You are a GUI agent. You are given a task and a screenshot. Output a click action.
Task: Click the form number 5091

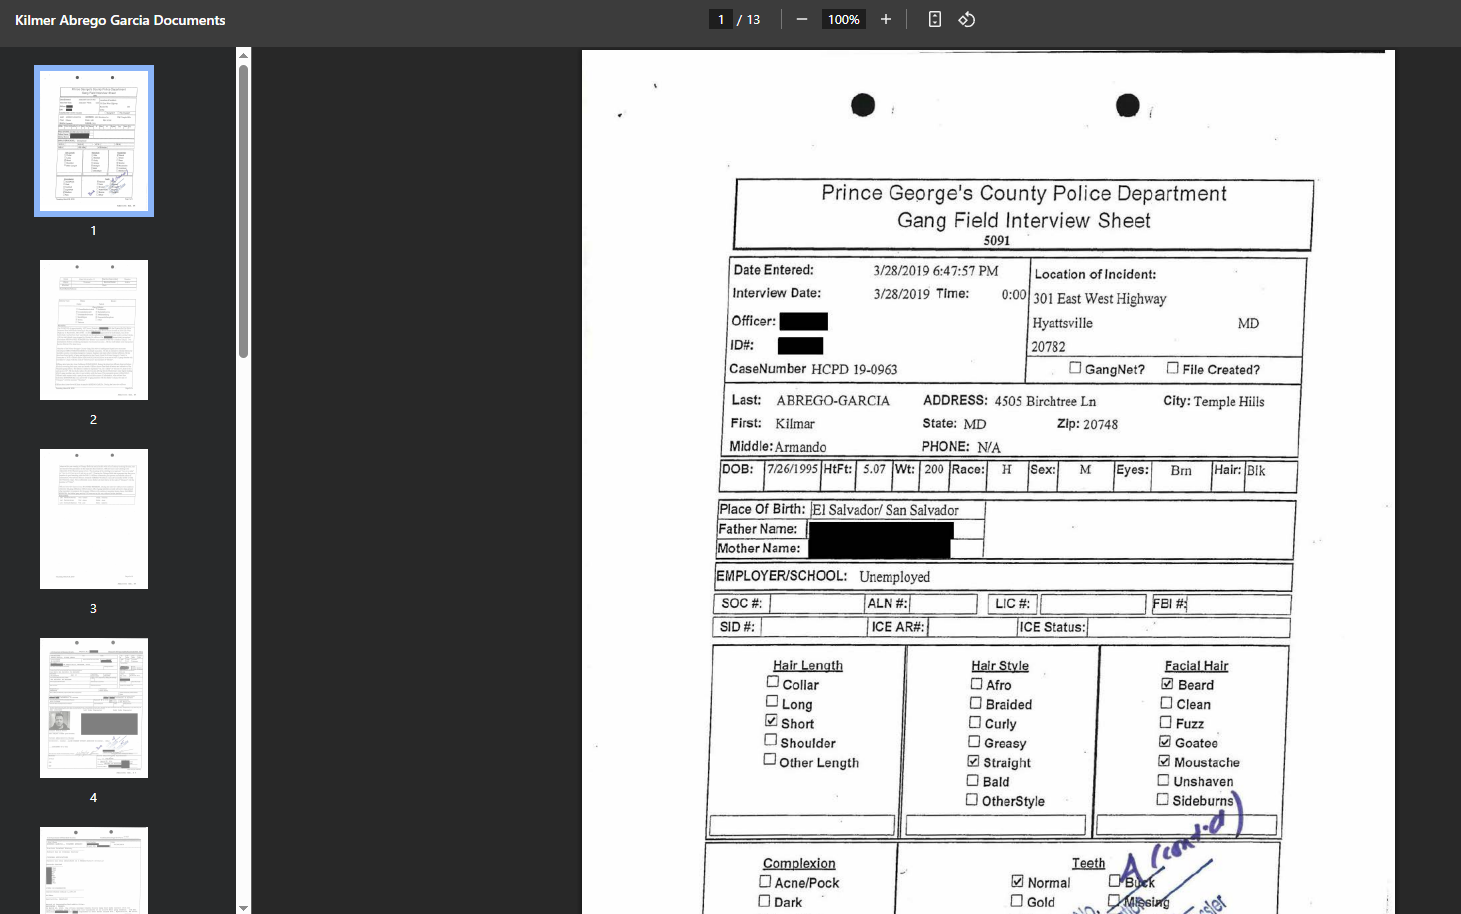997,240
